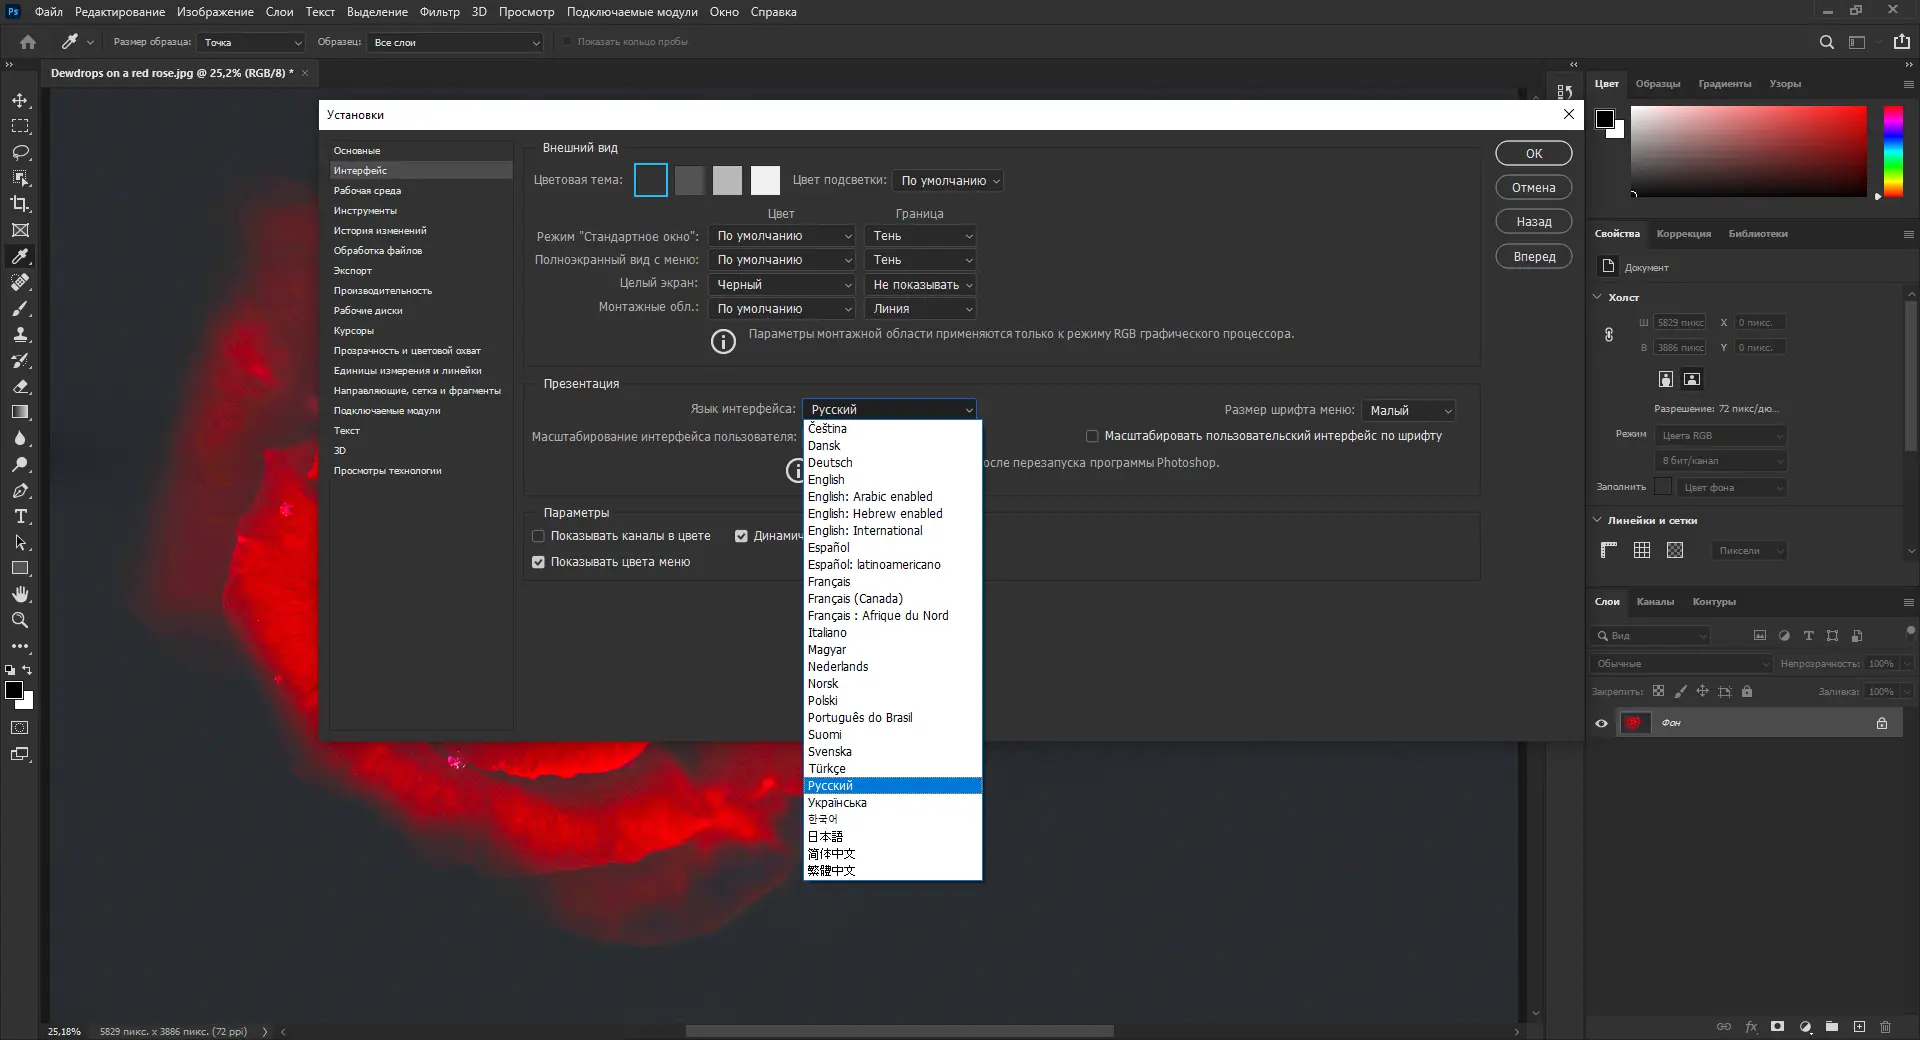Click the delete layer trash icon

coord(1885,1027)
